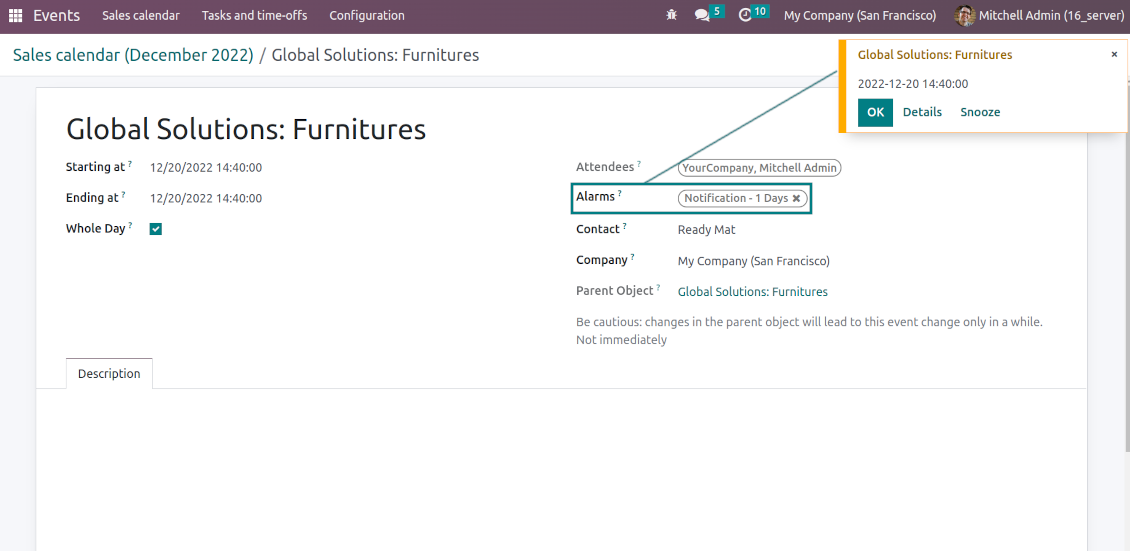Click the debug bug icon

point(670,16)
